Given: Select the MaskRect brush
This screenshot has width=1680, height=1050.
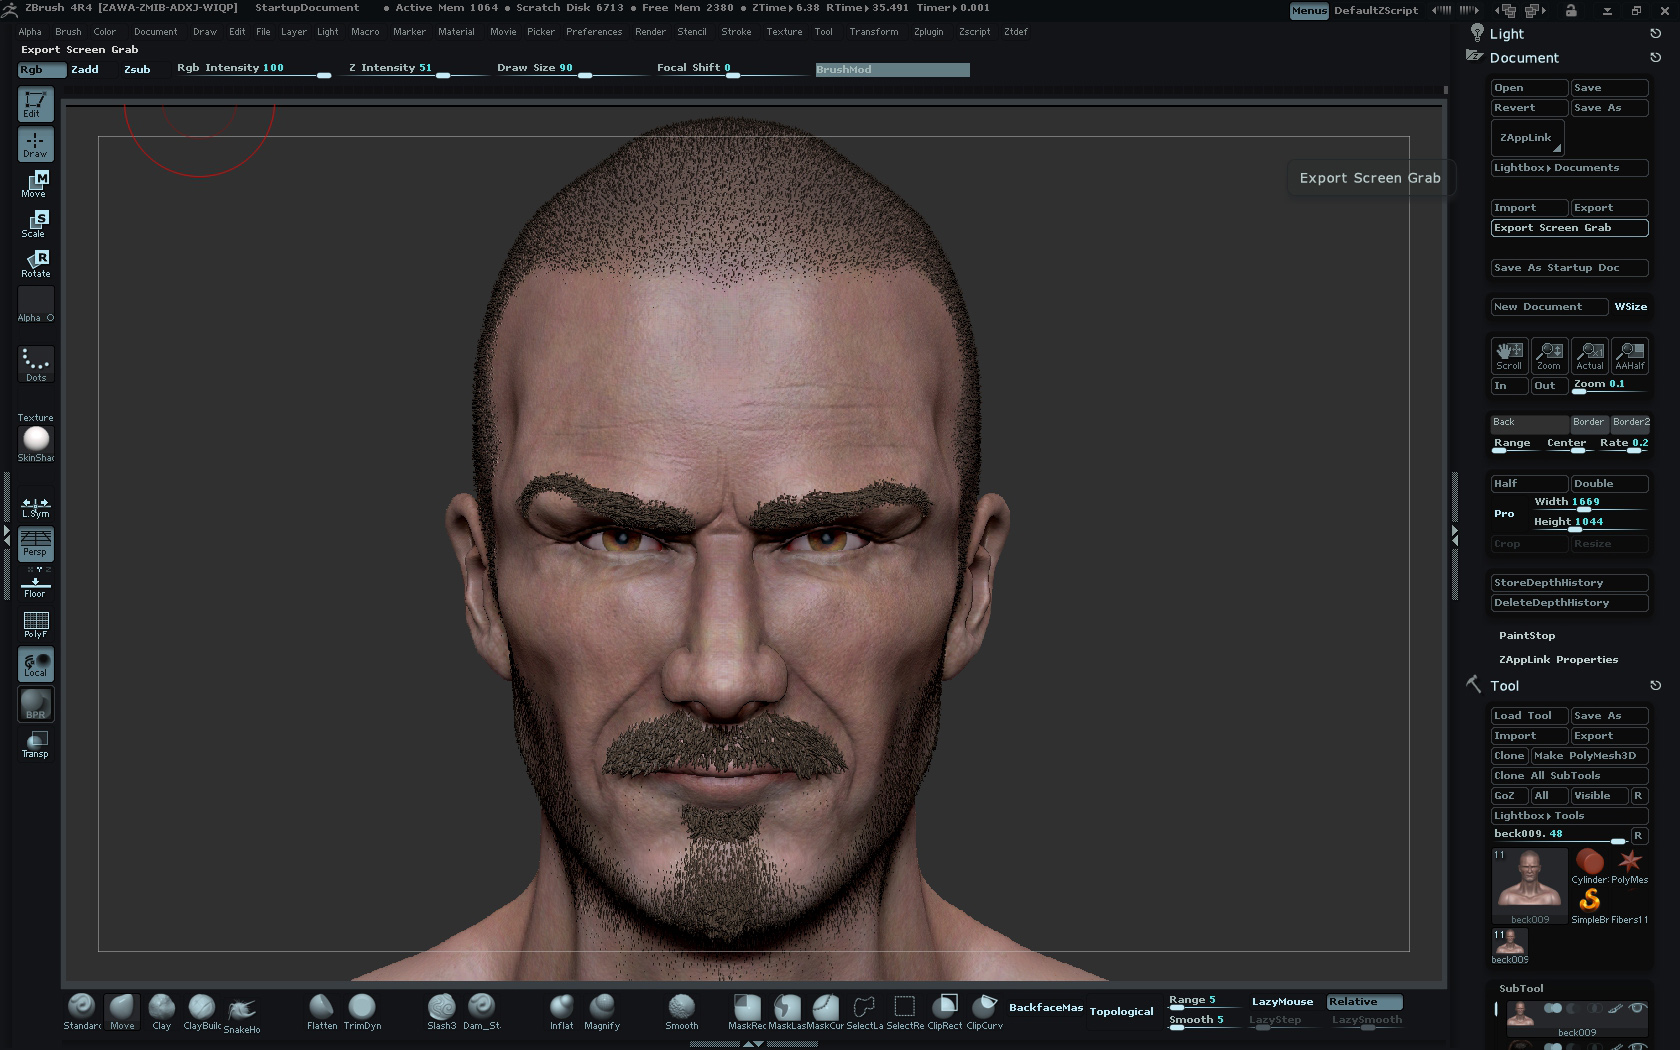Looking at the screenshot, I should click(746, 1011).
